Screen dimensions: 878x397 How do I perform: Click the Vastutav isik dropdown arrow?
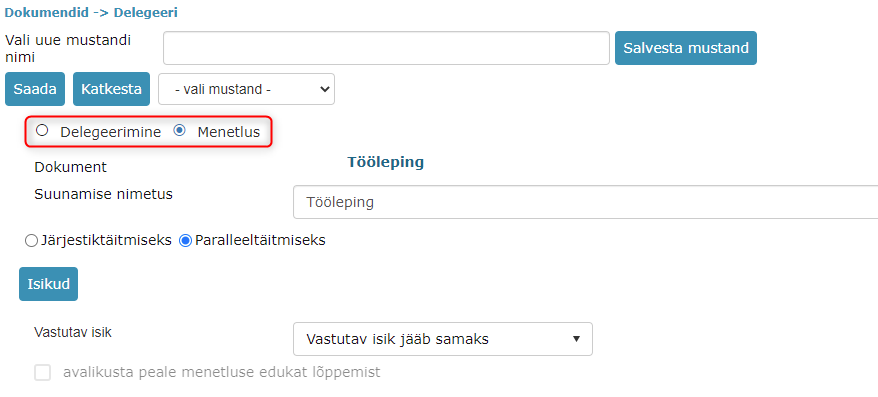[x=576, y=339]
